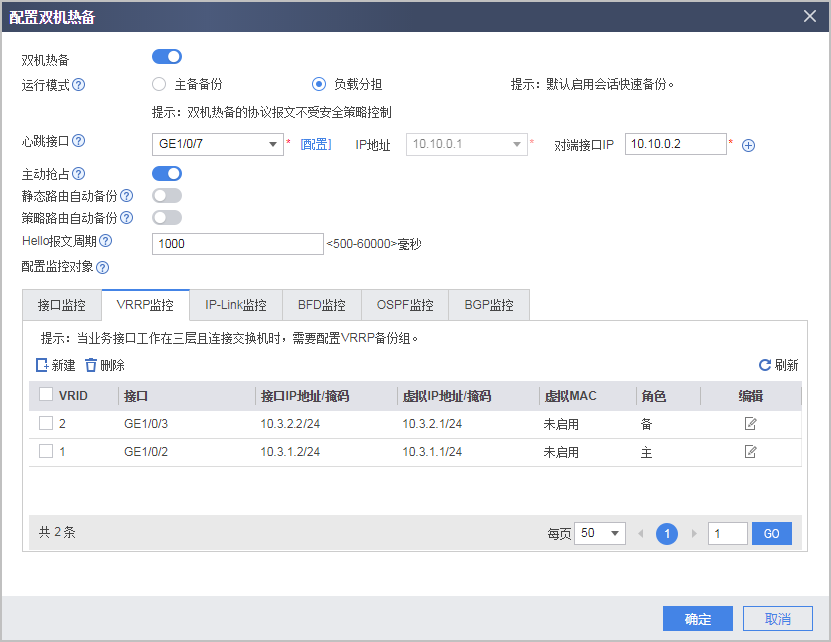Viewport: 831px width, 642px height.
Task: Show help for 策略路由自动备份
Action: coord(126,218)
